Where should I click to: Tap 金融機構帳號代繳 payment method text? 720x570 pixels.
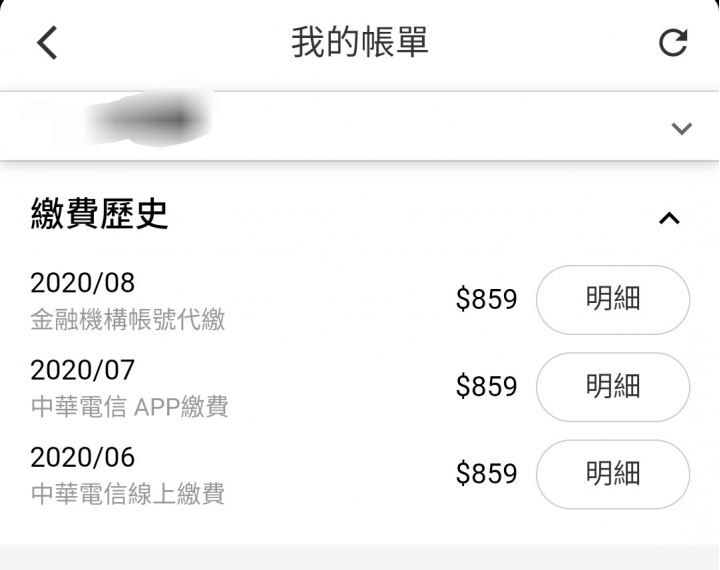(128, 320)
